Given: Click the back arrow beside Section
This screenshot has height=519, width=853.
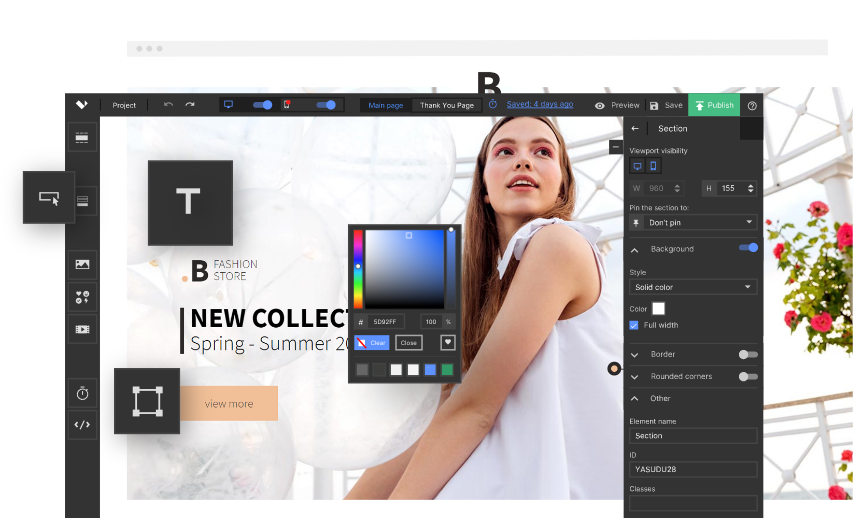Looking at the screenshot, I should (x=635, y=129).
